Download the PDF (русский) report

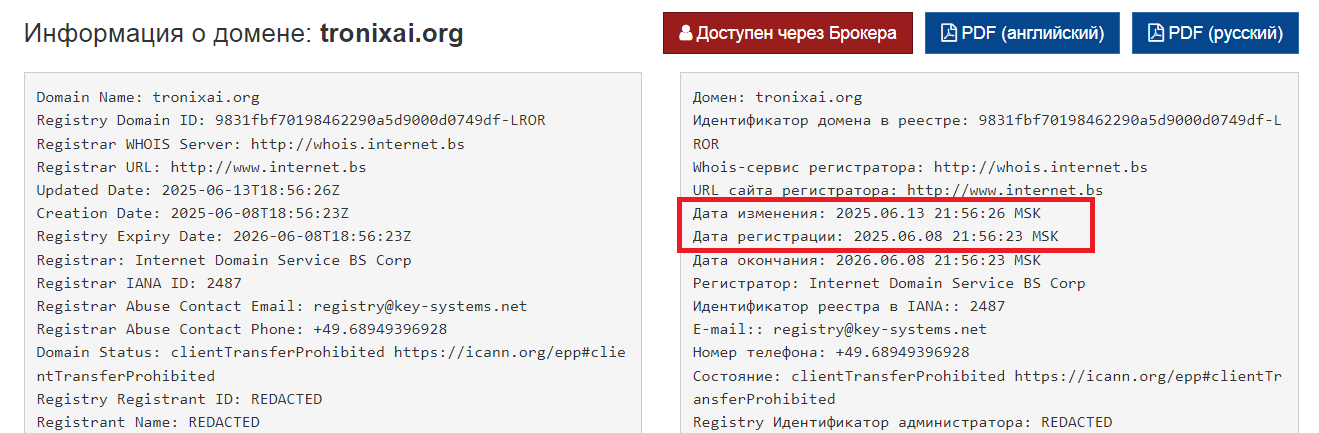pos(1215,33)
